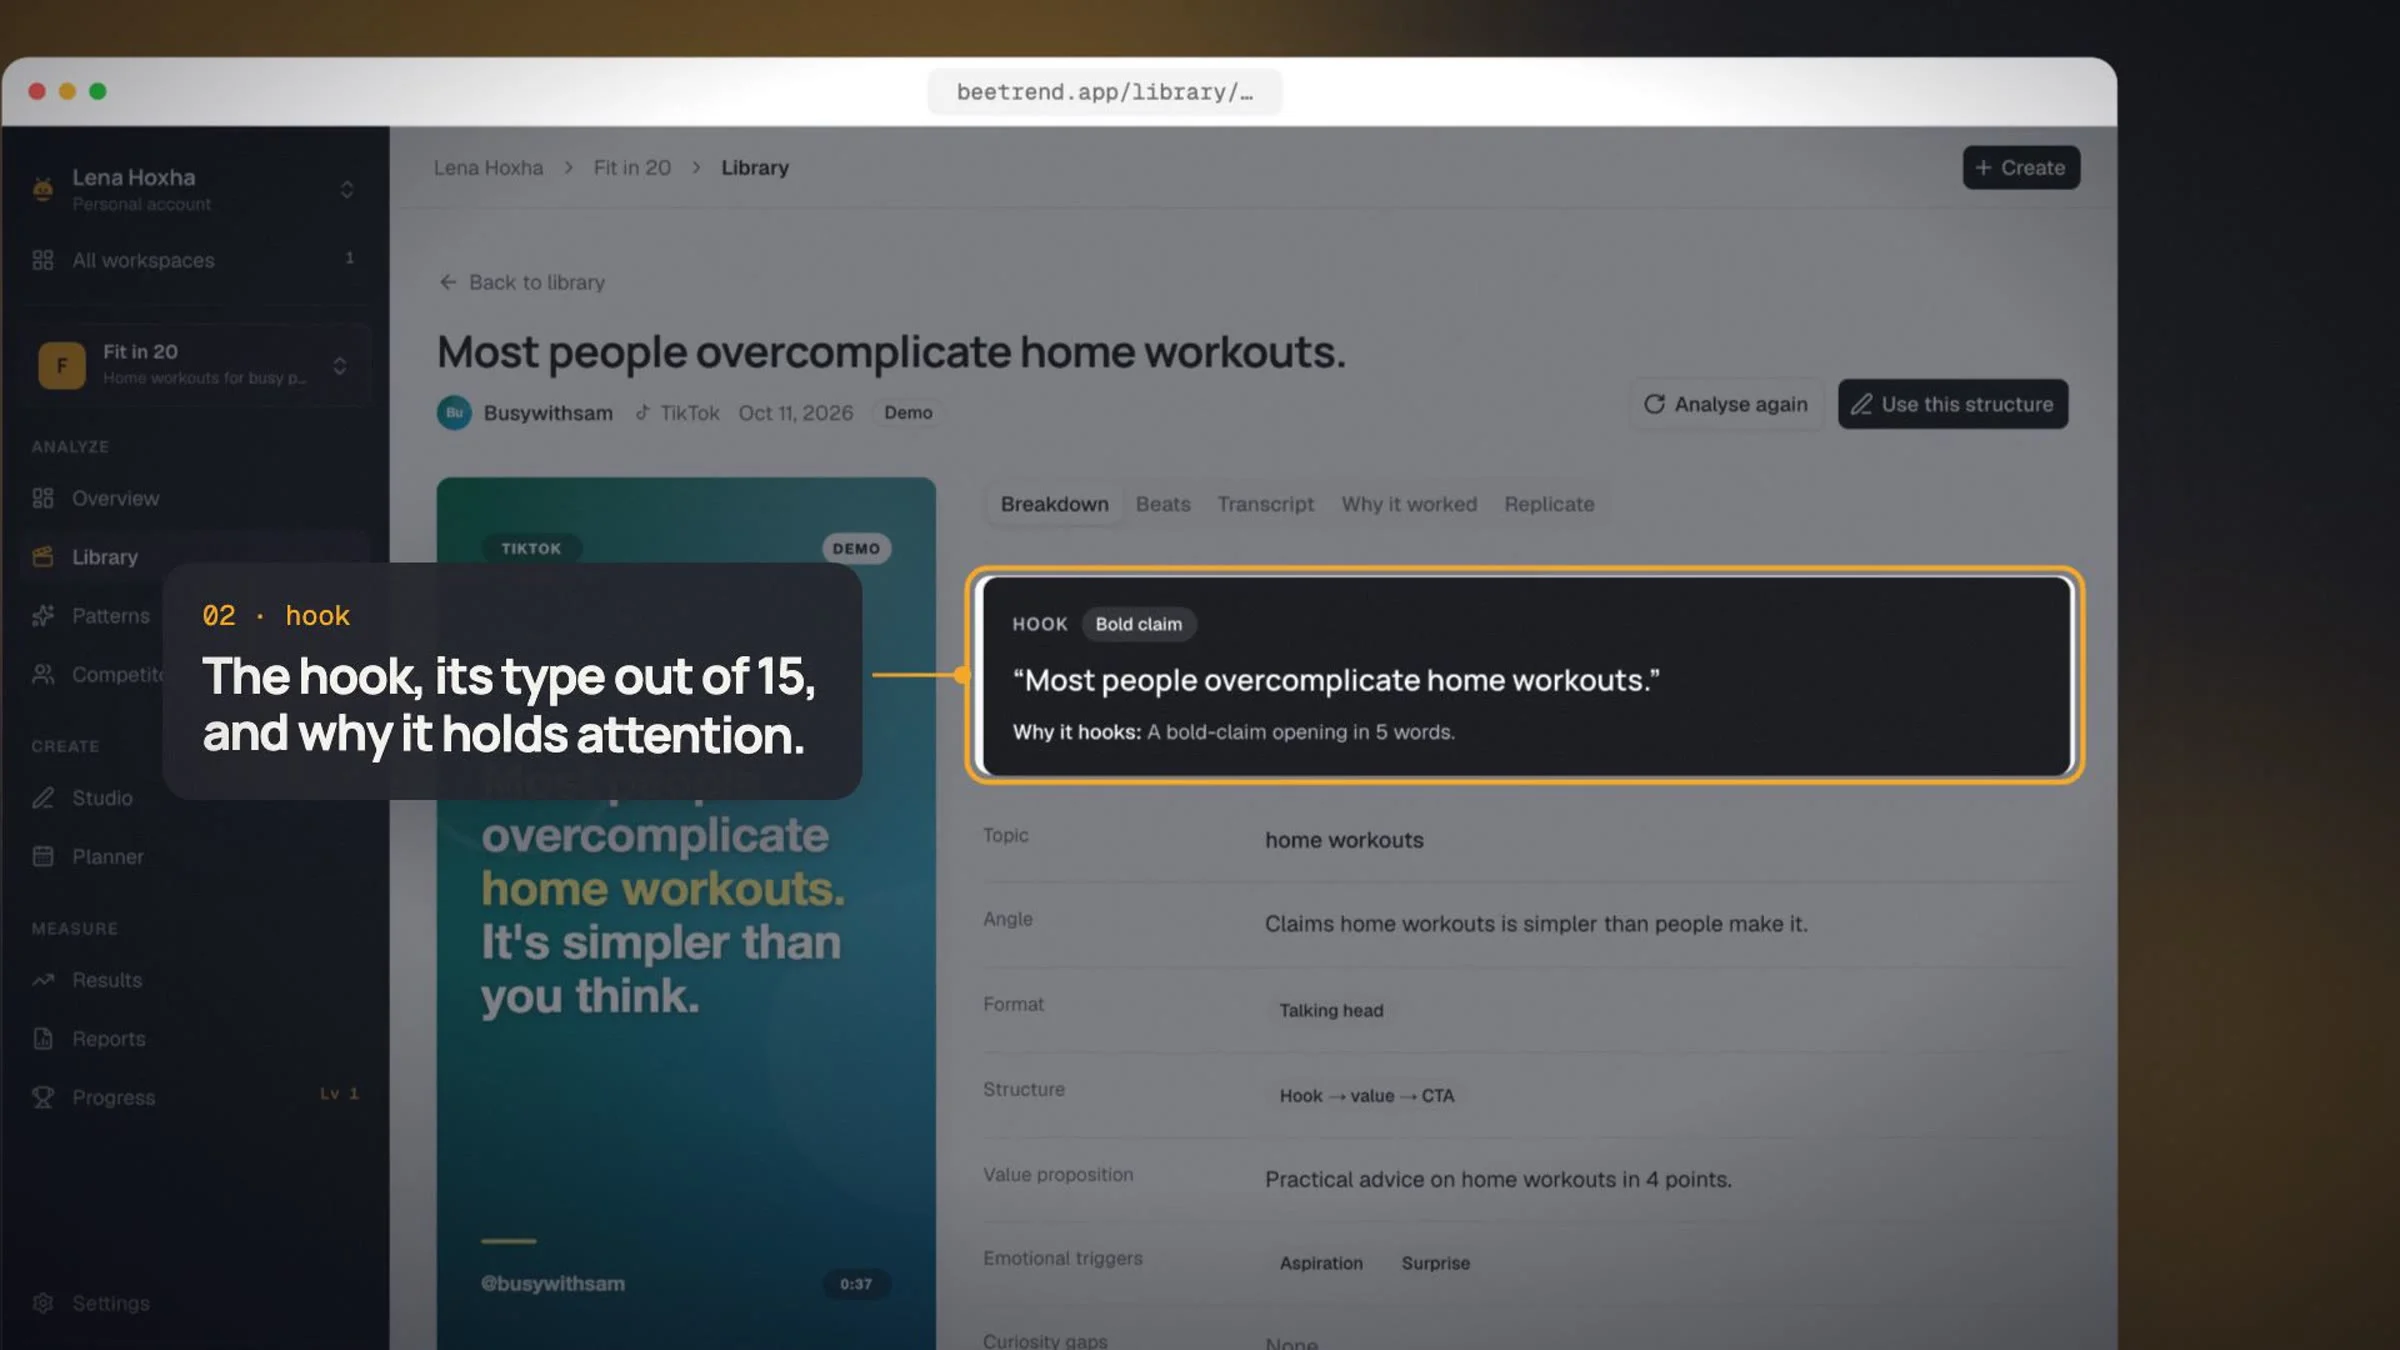Click Use this structure
2400x1350 pixels.
click(x=1953, y=404)
